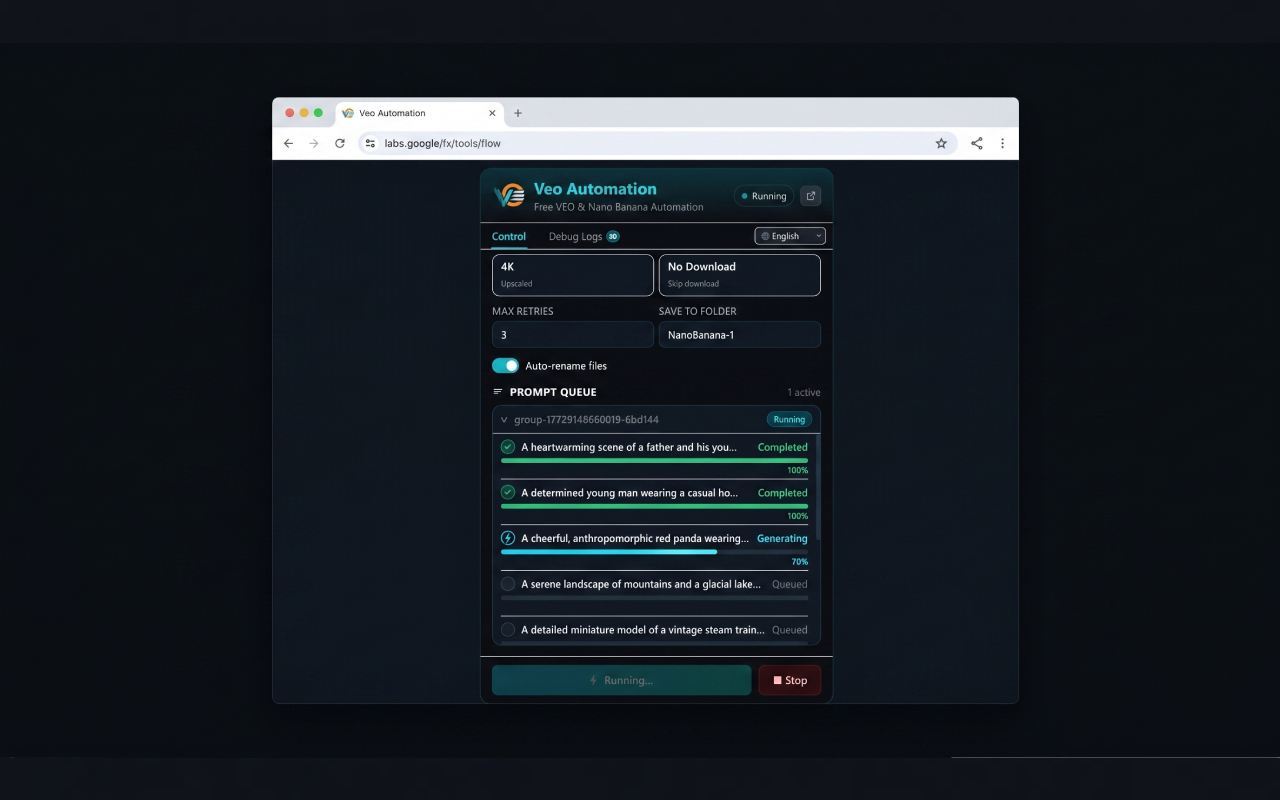Go back in the browser
This screenshot has width=1280, height=800.
(289, 143)
